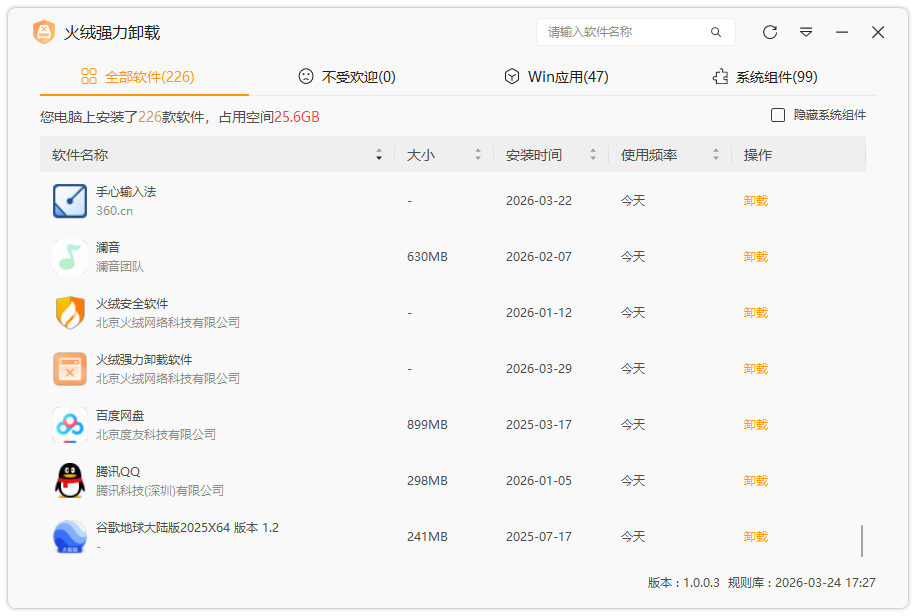The height and width of the screenshot is (616, 916).
Task: Click the 手心输入法 app icon
Action: pyautogui.click(x=70, y=201)
